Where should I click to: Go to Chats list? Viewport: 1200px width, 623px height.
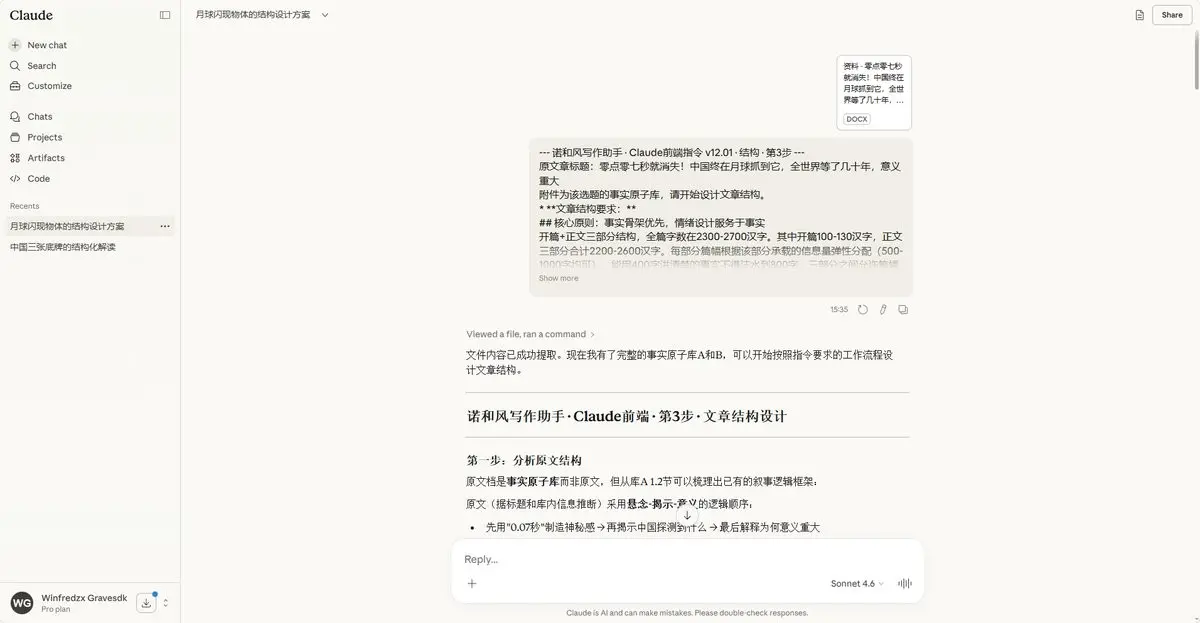[40, 117]
